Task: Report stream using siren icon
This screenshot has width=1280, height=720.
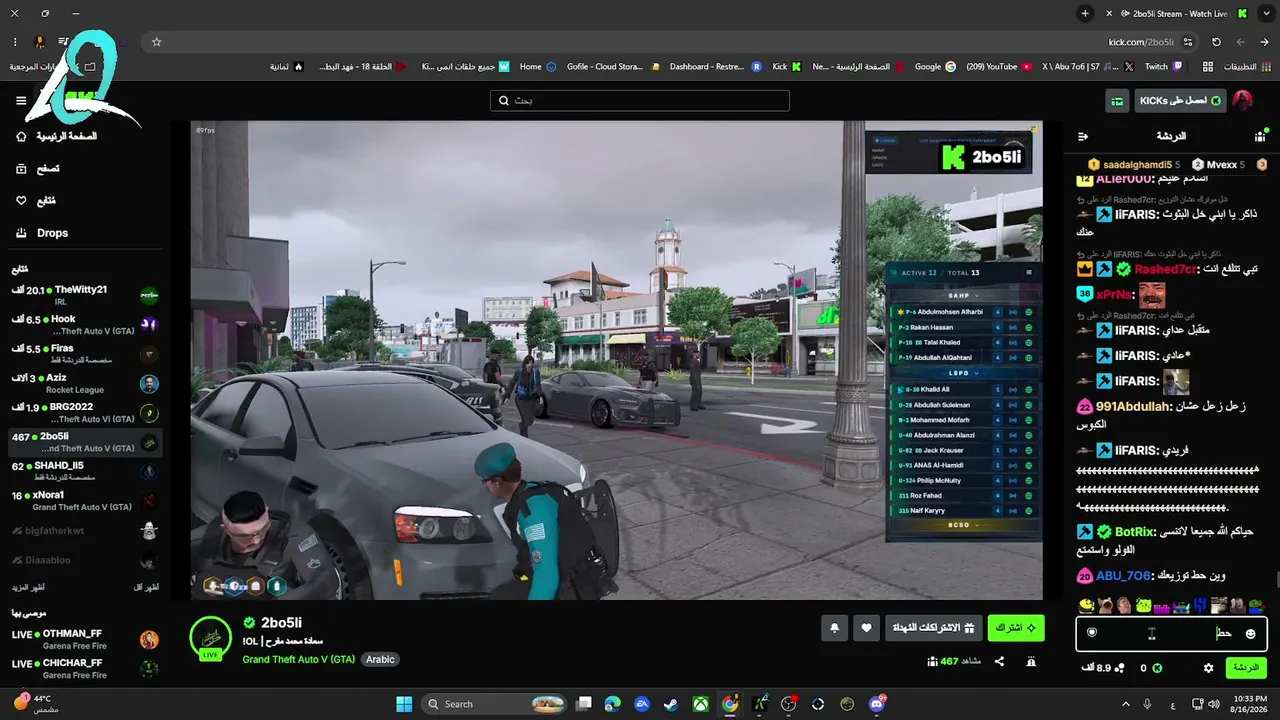Action: click(x=1031, y=661)
